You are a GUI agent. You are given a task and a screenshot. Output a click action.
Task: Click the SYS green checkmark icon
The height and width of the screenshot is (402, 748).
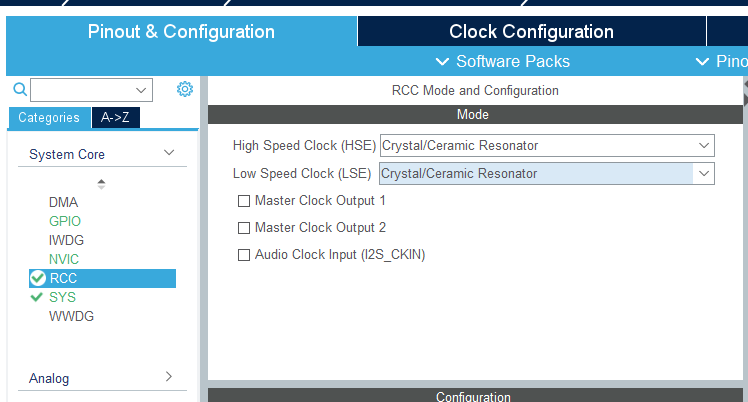(x=37, y=297)
